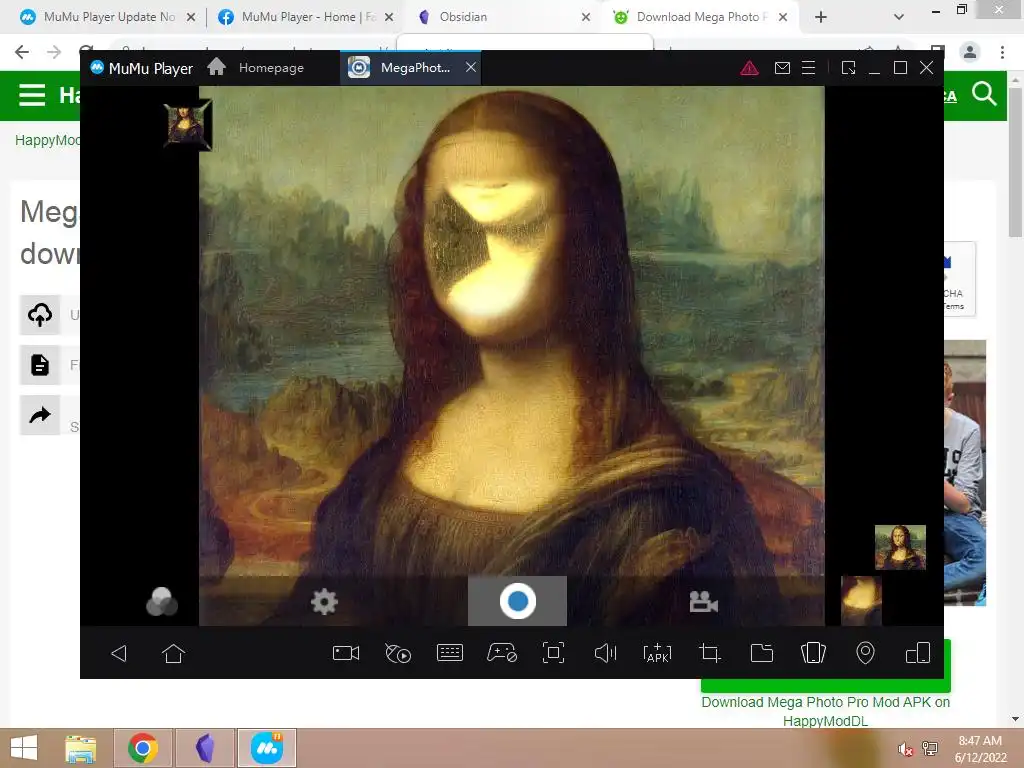Click the share arrow icon on webpage

pos(40,415)
